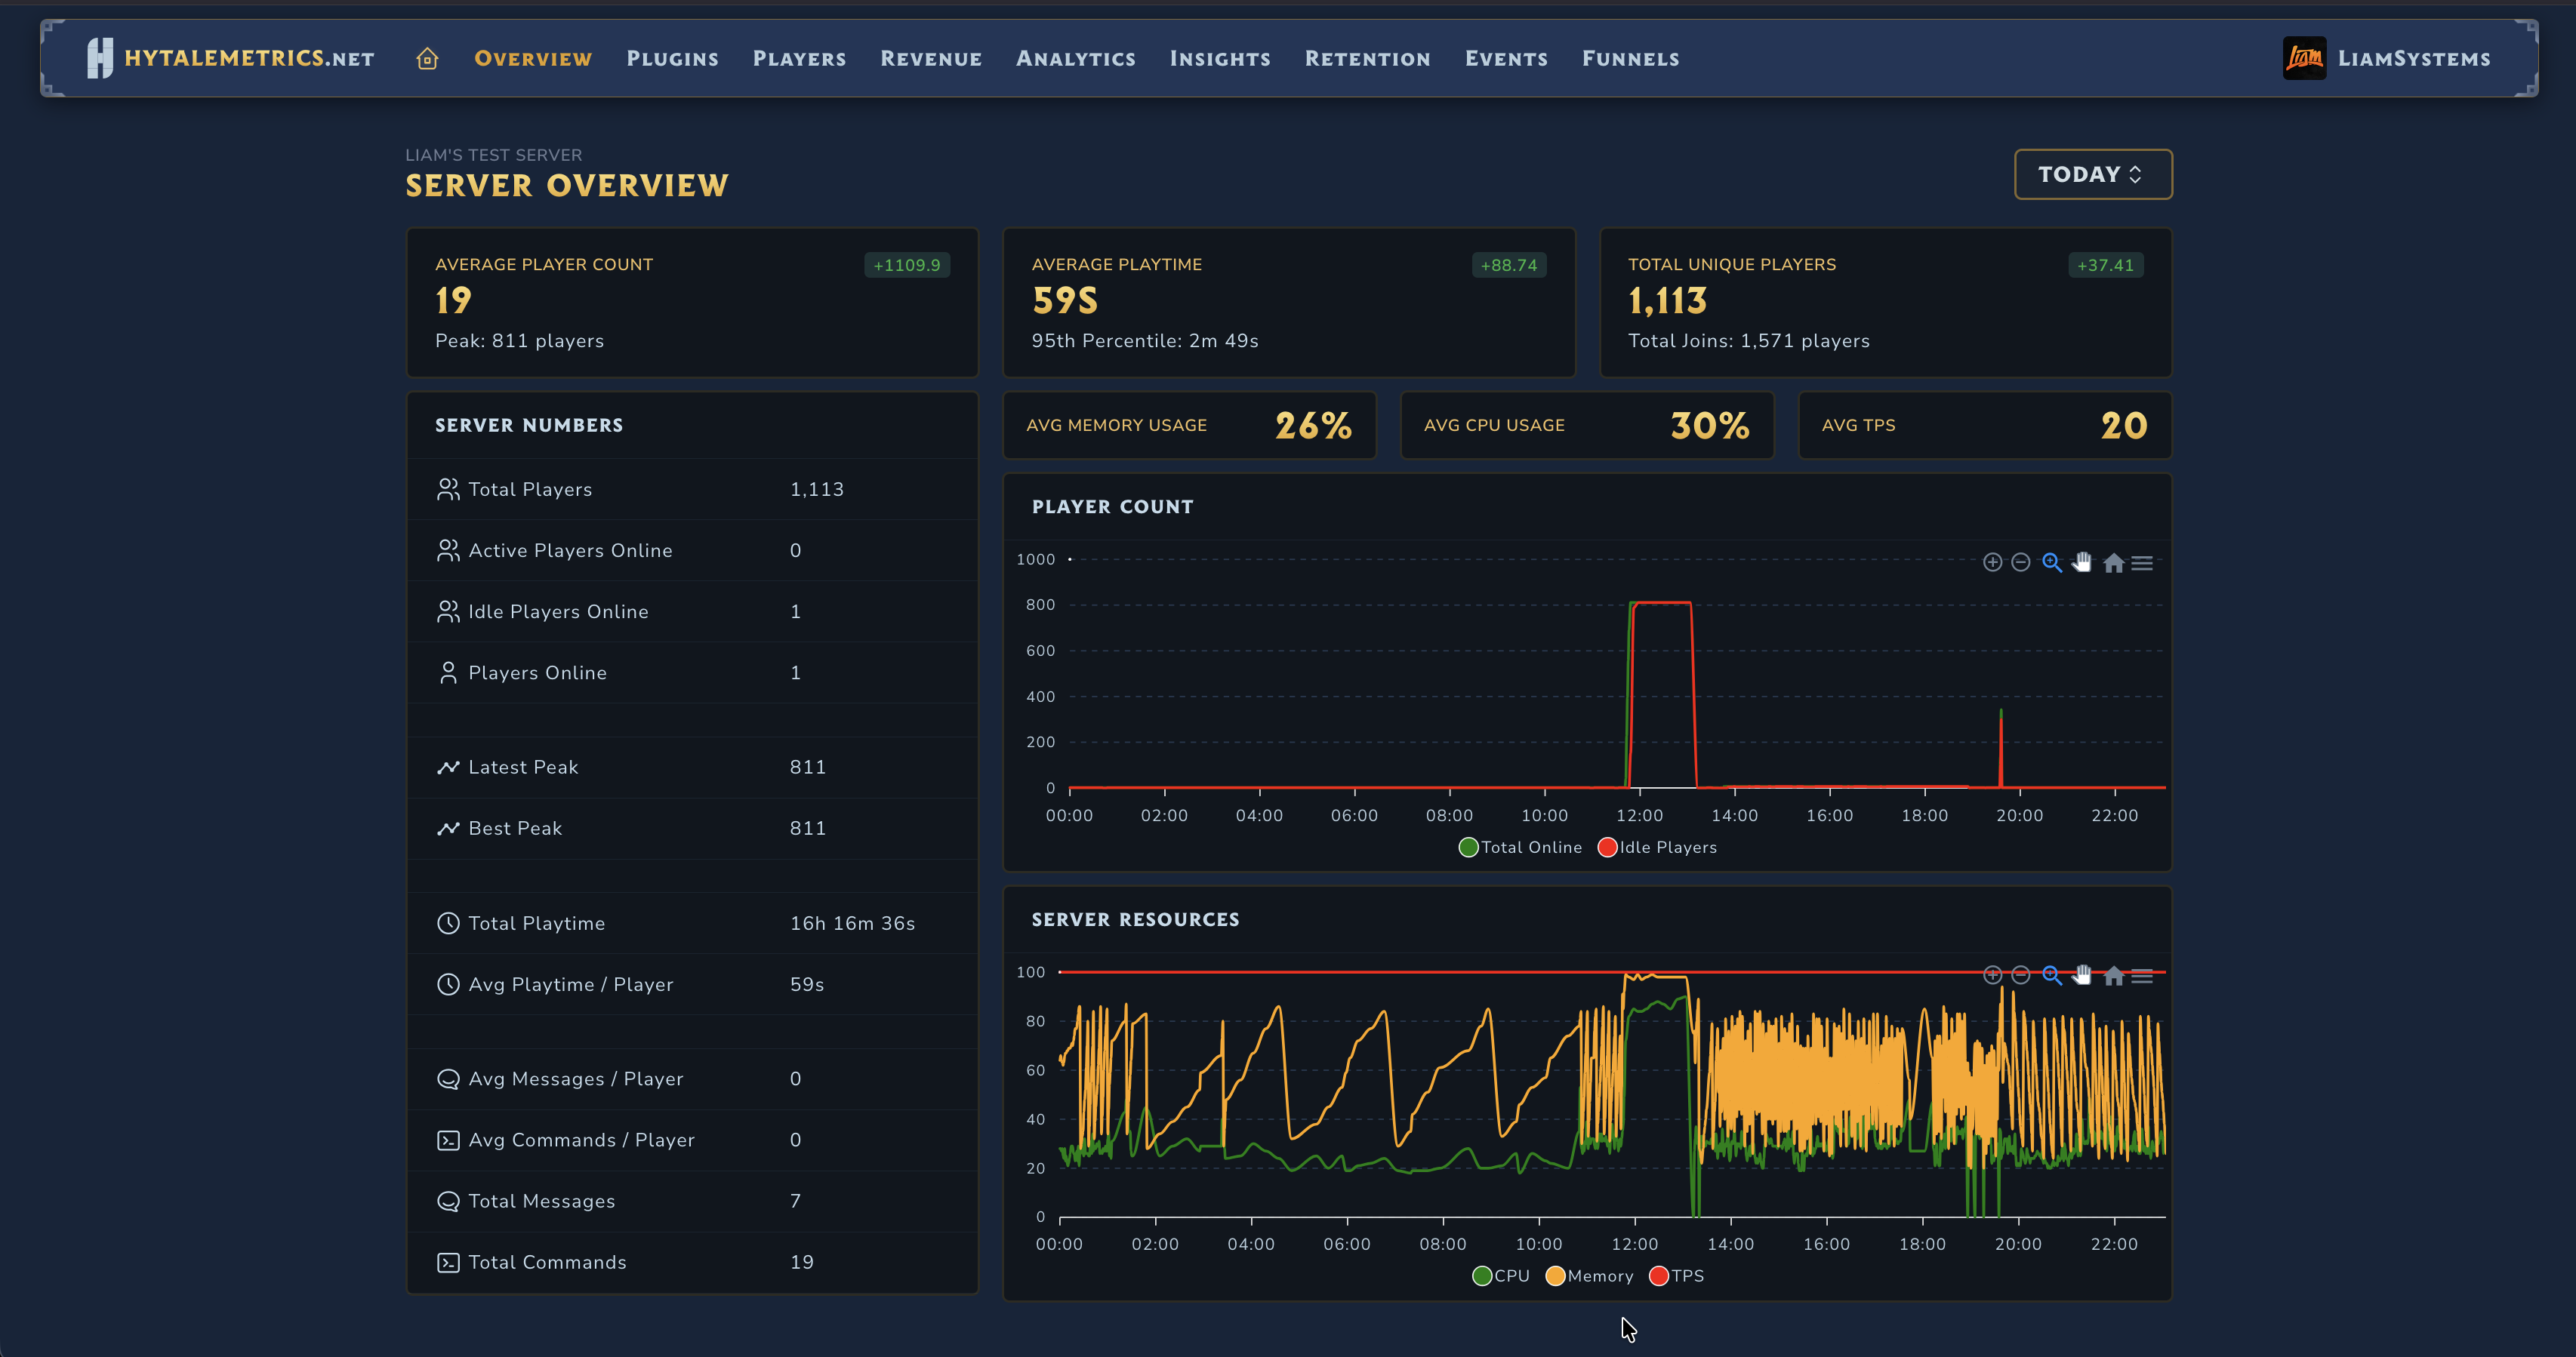
Task: Click the Average Player Count stat card
Action: 691,302
